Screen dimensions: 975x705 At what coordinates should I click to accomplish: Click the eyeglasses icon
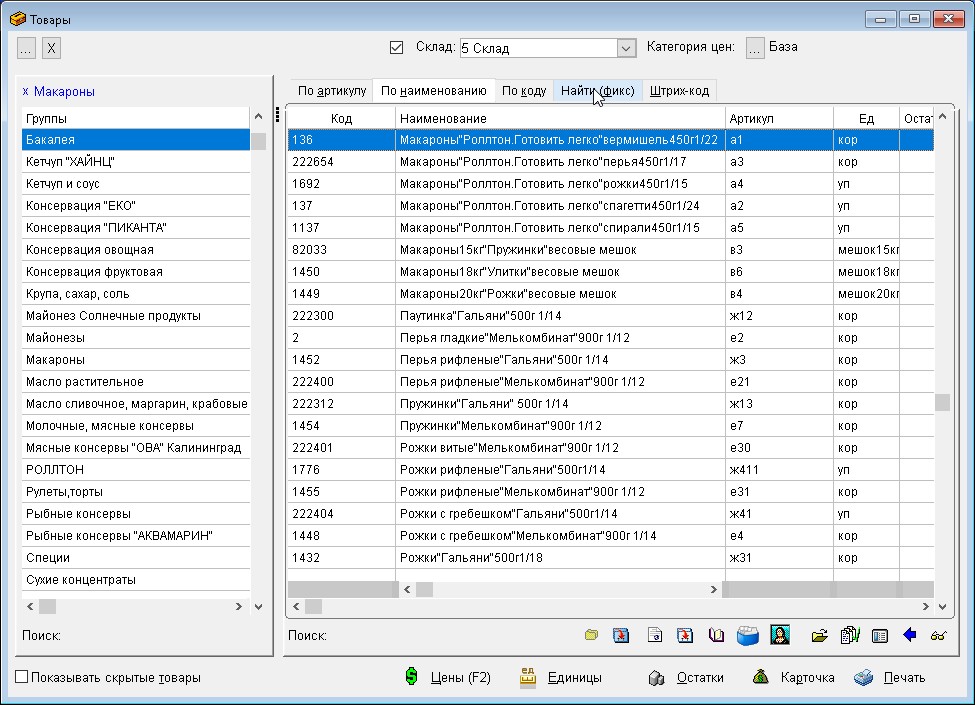click(x=938, y=635)
